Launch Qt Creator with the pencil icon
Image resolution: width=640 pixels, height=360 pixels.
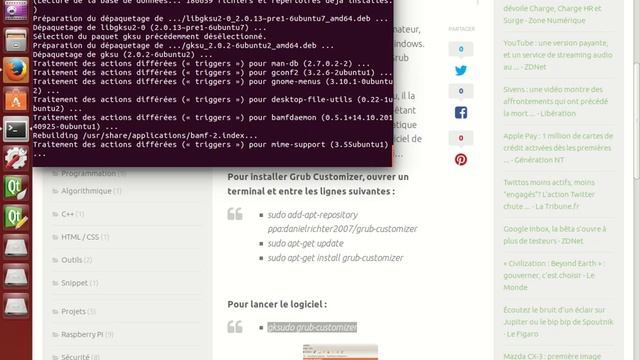(x=16, y=217)
